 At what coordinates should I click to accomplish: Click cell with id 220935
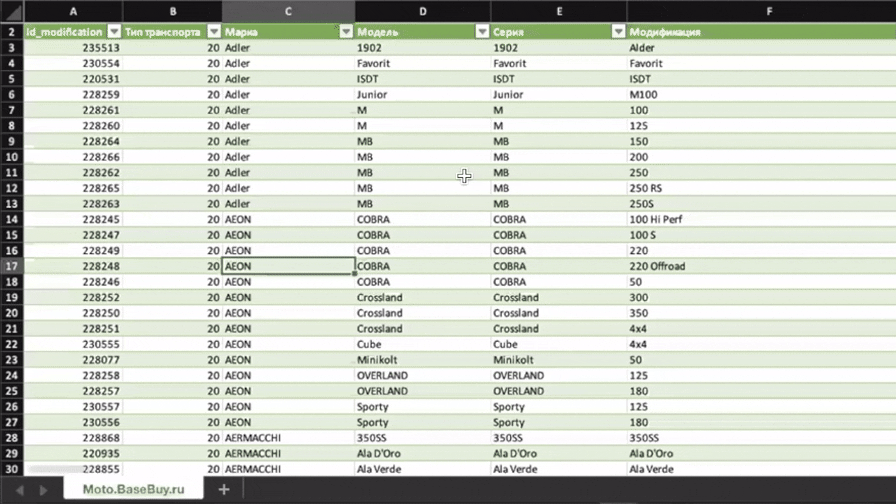click(73, 454)
